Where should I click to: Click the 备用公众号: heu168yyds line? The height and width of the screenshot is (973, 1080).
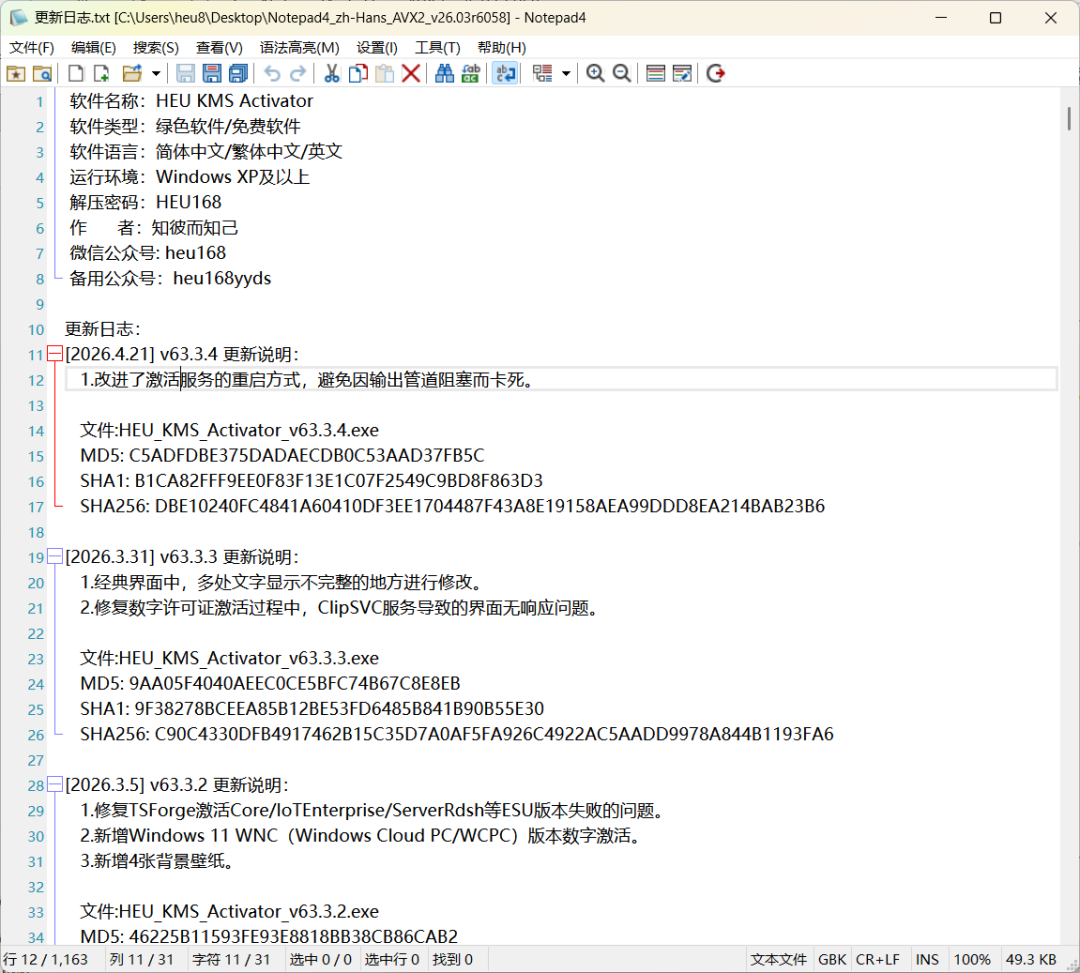[170, 278]
